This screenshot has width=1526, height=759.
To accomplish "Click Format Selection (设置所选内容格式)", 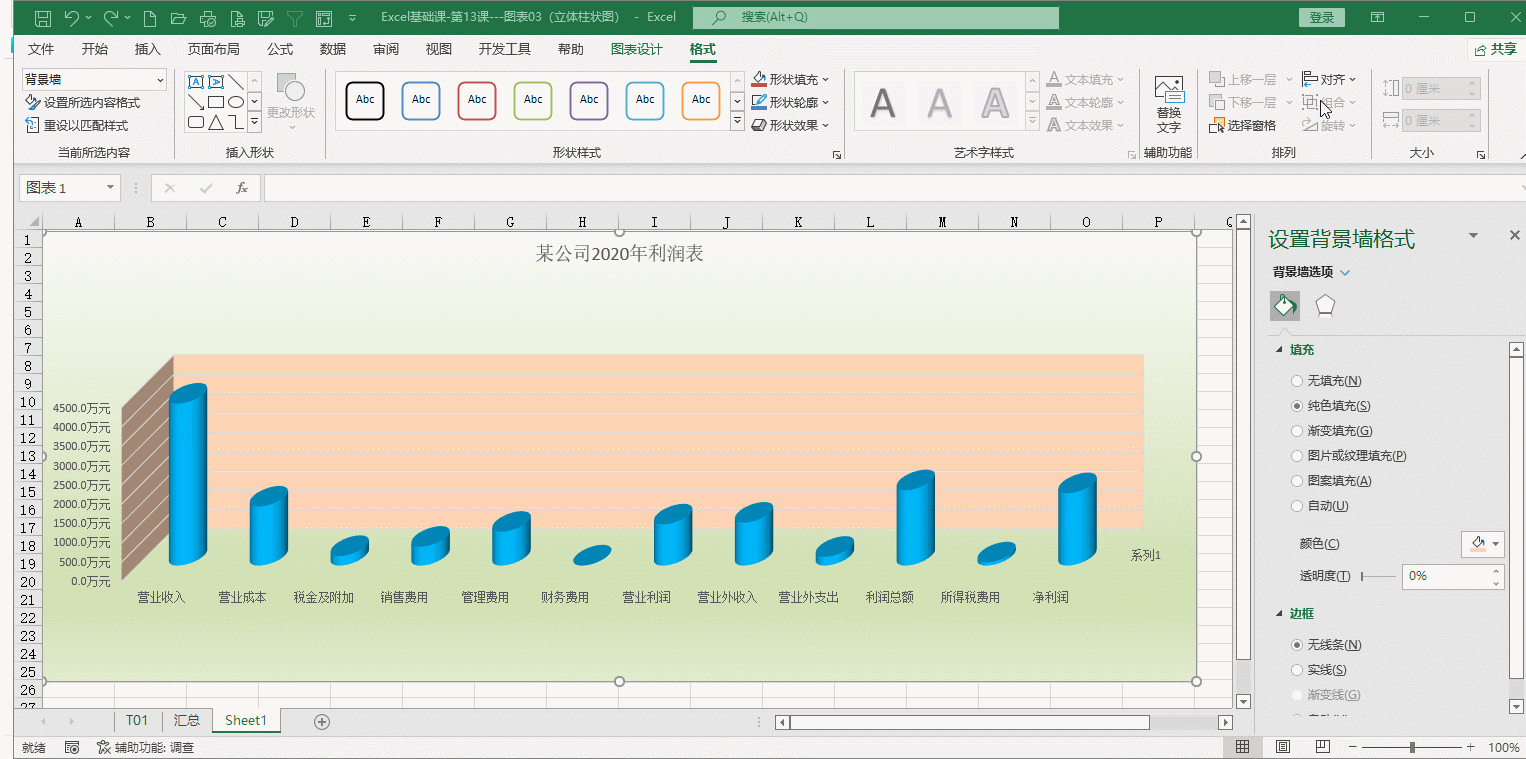I will pos(83,103).
